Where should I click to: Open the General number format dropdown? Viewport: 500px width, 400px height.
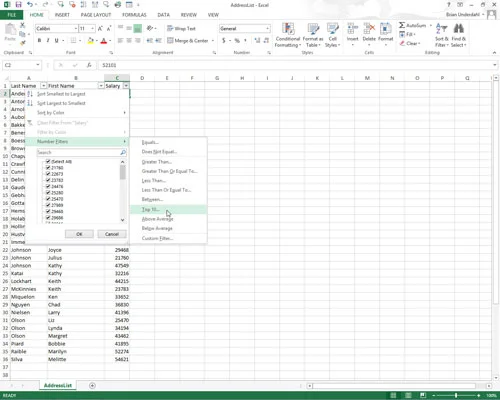click(267, 29)
